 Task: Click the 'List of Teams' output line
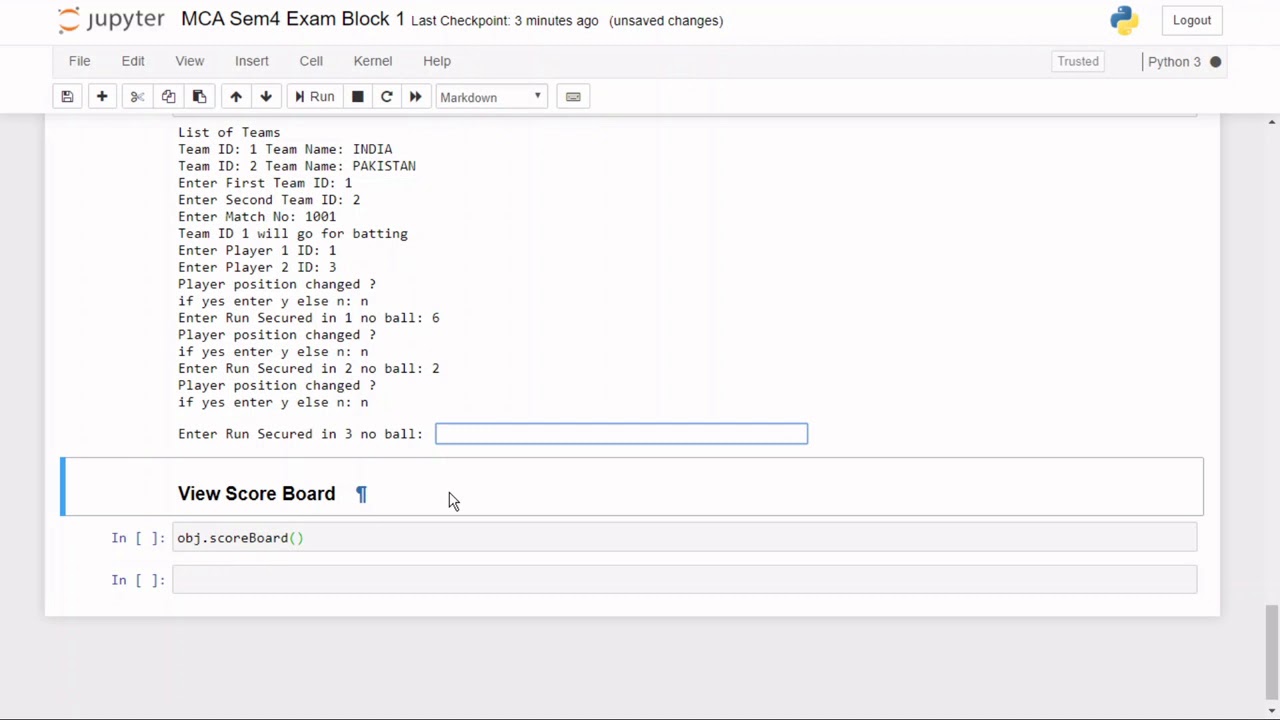[229, 132]
